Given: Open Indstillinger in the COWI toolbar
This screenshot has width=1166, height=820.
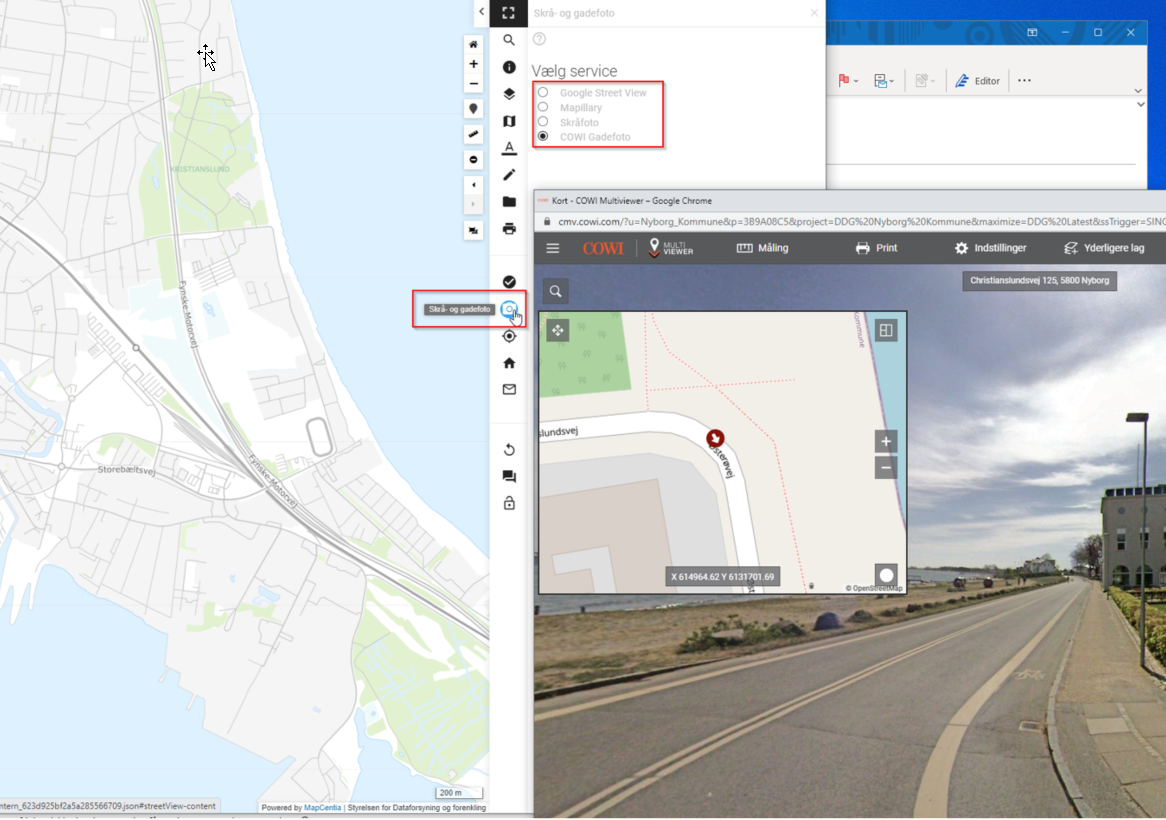Looking at the screenshot, I should pyautogui.click(x=989, y=248).
